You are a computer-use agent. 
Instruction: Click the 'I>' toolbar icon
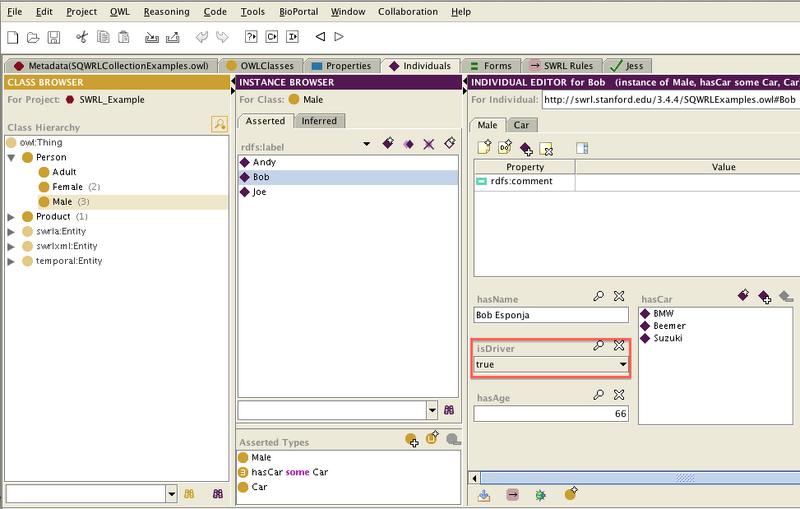[292, 37]
